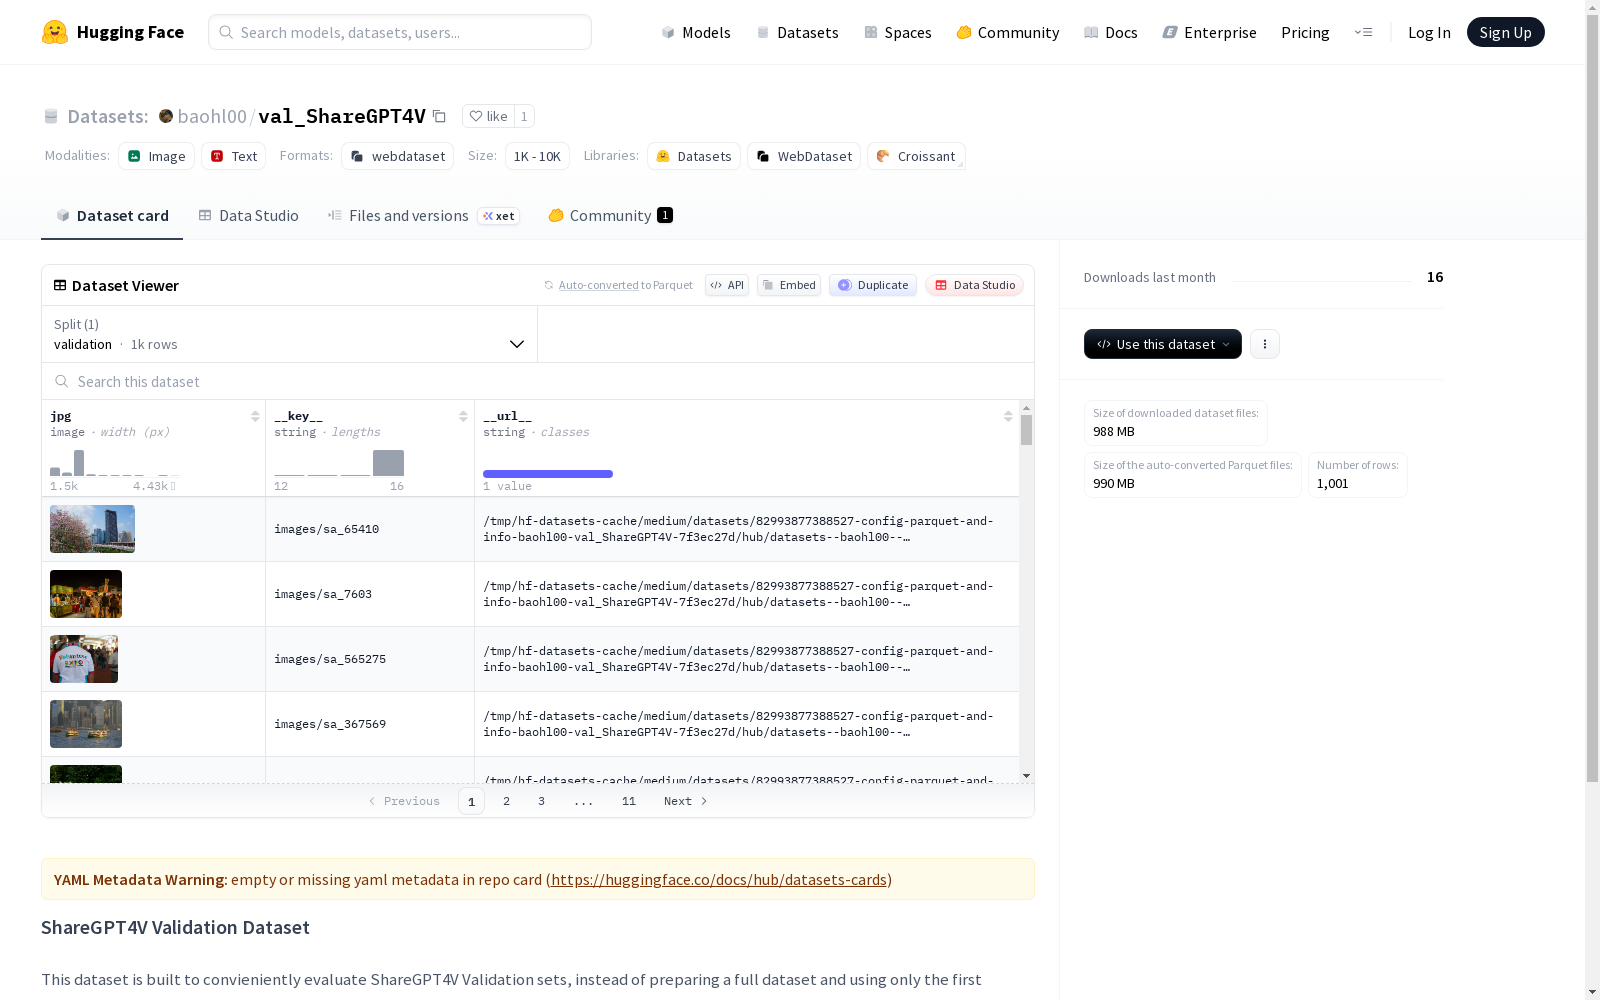Open Community in the top navigation
This screenshot has width=1600, height=1000.
1008,32
